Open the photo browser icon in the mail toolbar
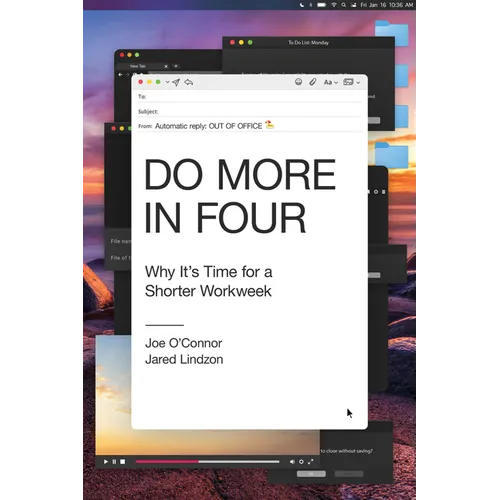The image size is (500, 500). pos(348,82)
